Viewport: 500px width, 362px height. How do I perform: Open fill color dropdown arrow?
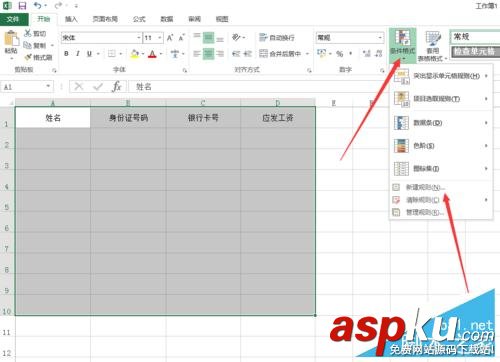coord(143,53)
